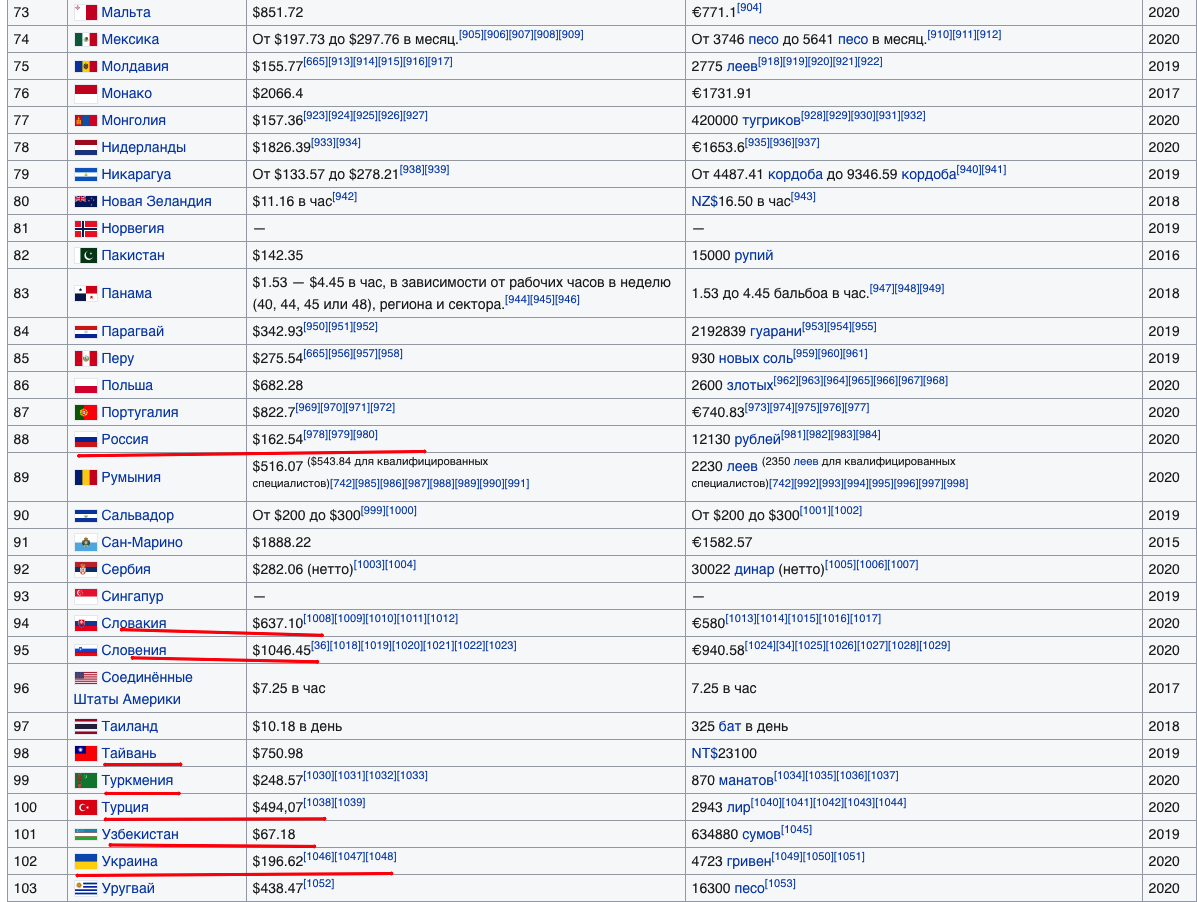Viewport: 1197px width, 902px height.
Task: Click the Poland flag icon
Action: pos(86,385)
